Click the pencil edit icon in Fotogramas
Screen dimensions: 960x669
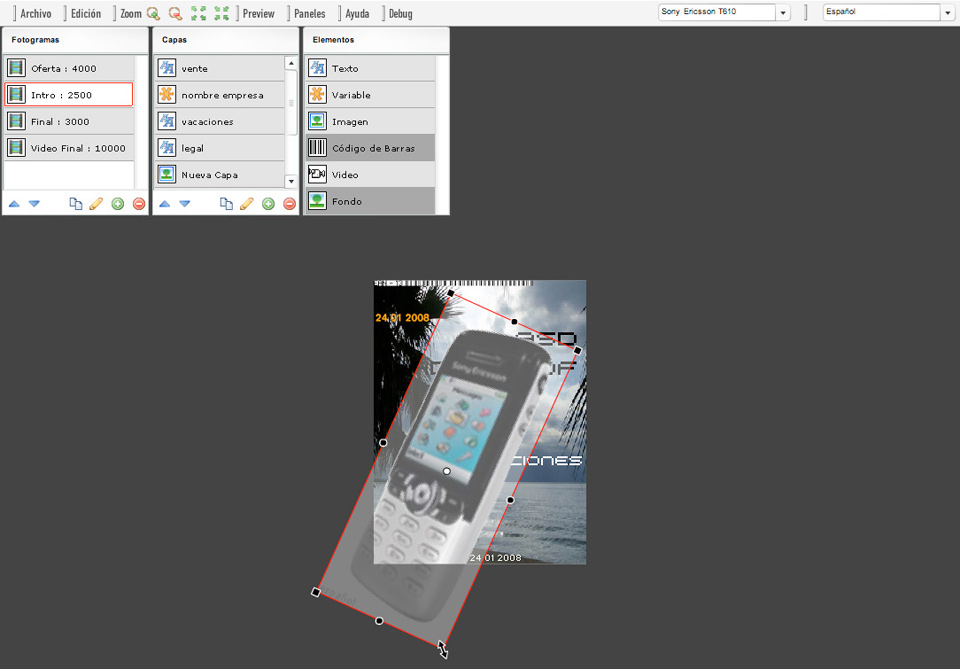96,204
